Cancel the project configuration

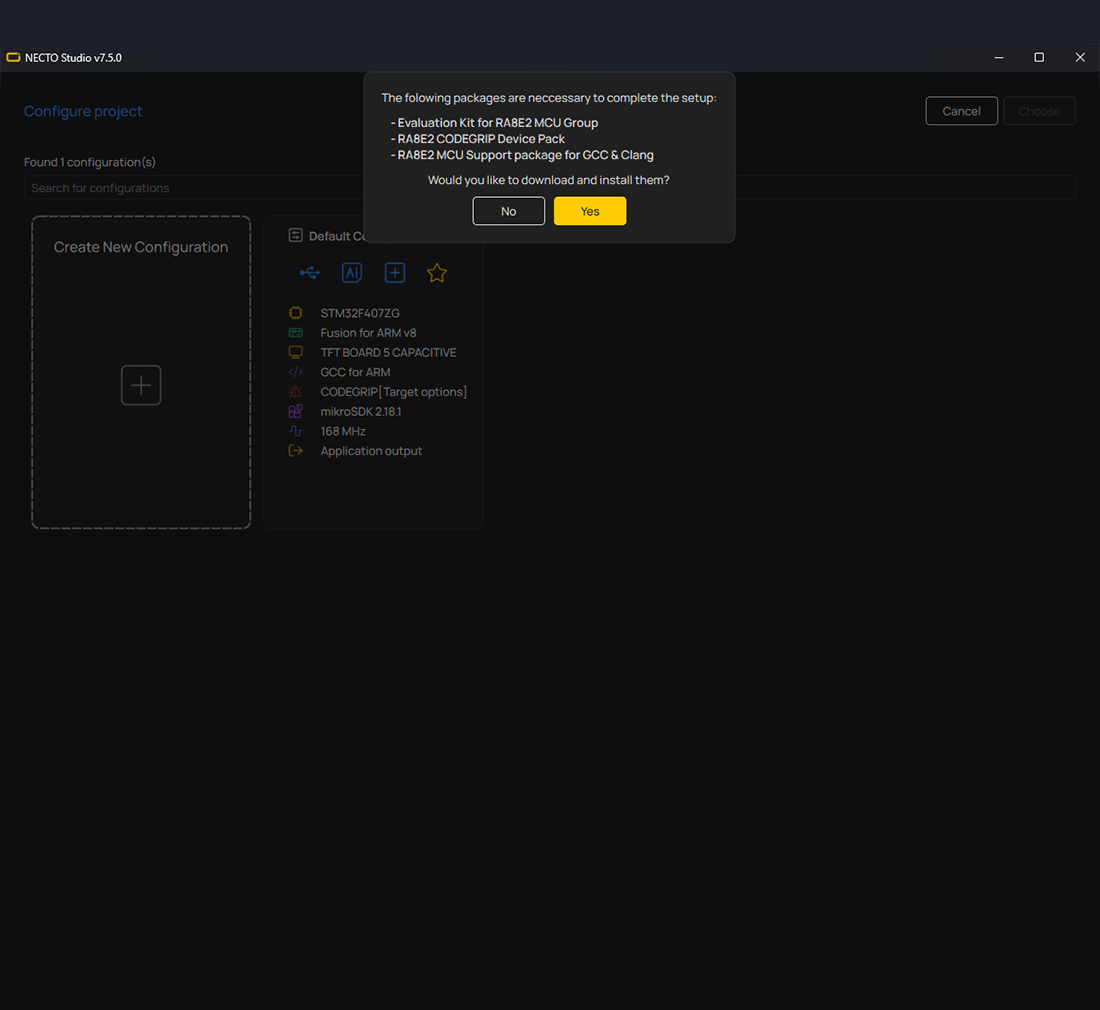point(961,111)
